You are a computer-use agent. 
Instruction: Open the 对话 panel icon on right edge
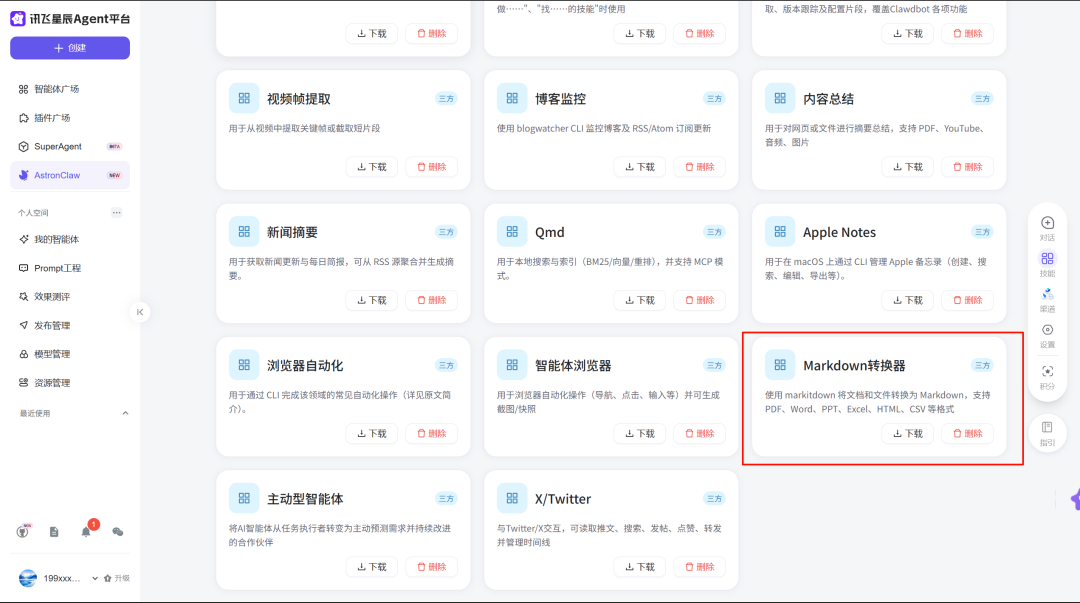click(1047, 221)
